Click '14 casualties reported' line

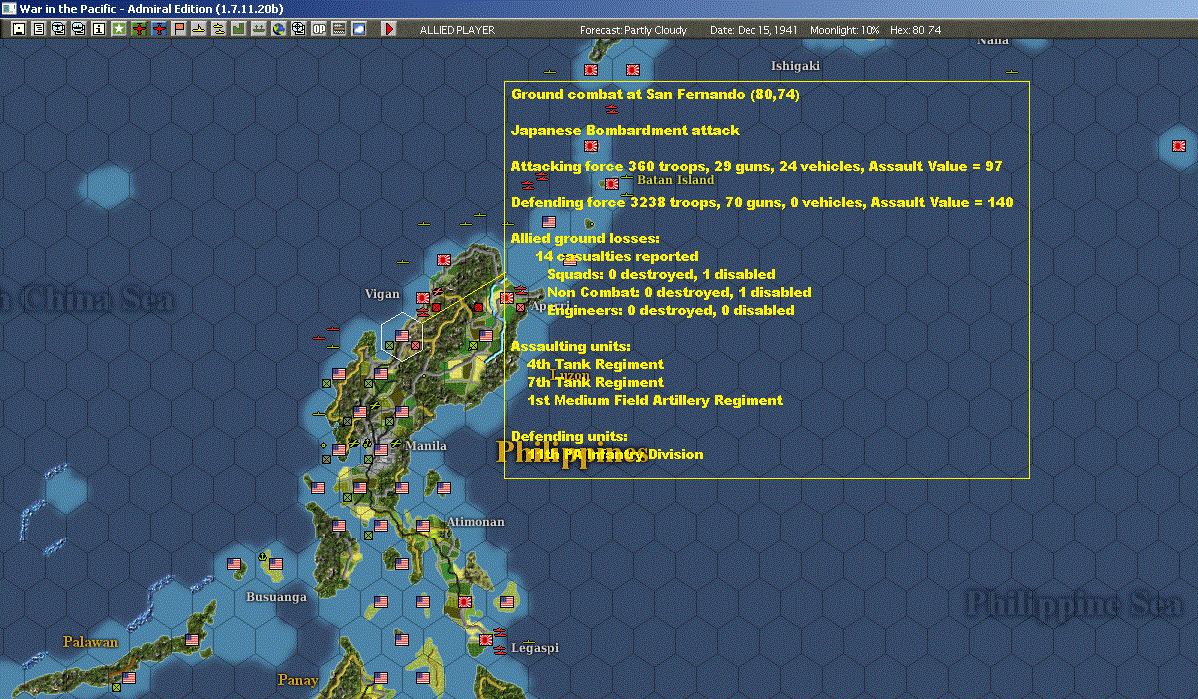click(617, 256)
